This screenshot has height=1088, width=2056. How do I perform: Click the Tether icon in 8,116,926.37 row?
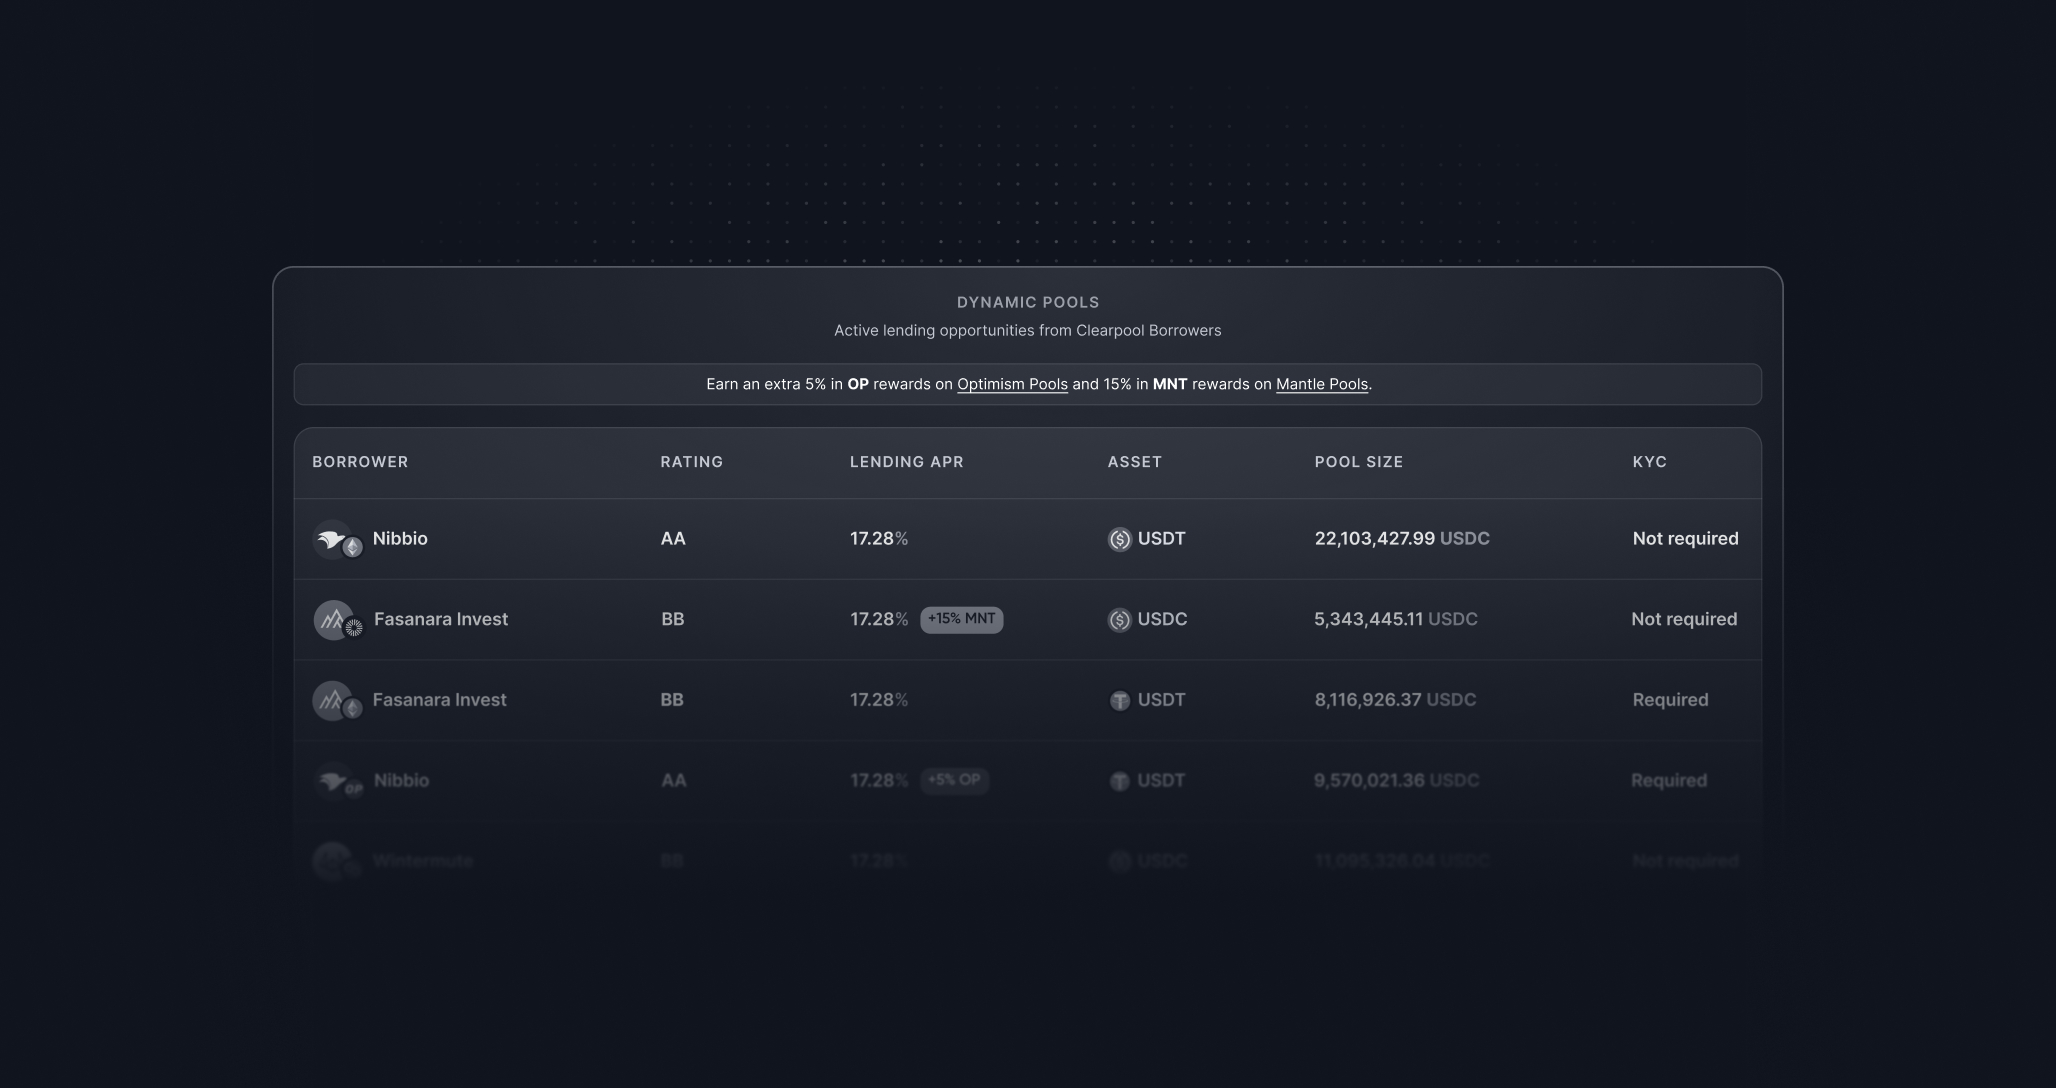click(1120, 701)
